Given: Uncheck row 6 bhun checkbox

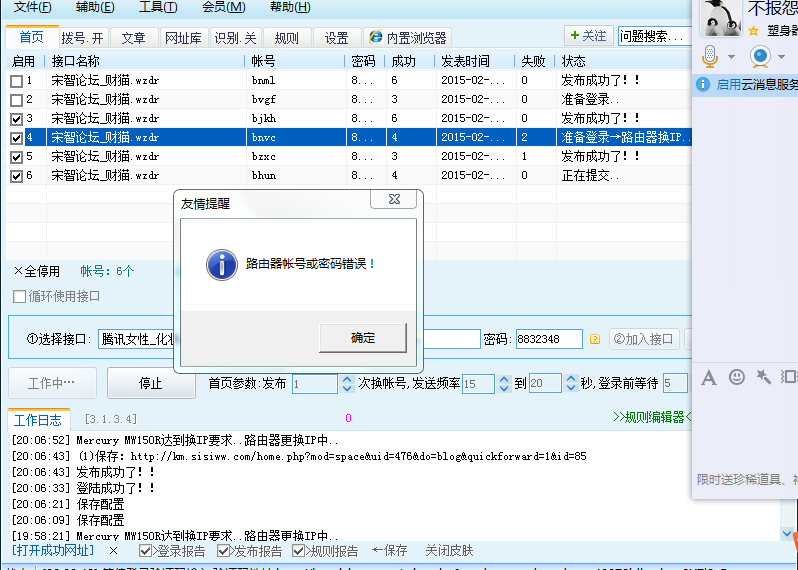Looking at the screenshot, I should (16, 176).
